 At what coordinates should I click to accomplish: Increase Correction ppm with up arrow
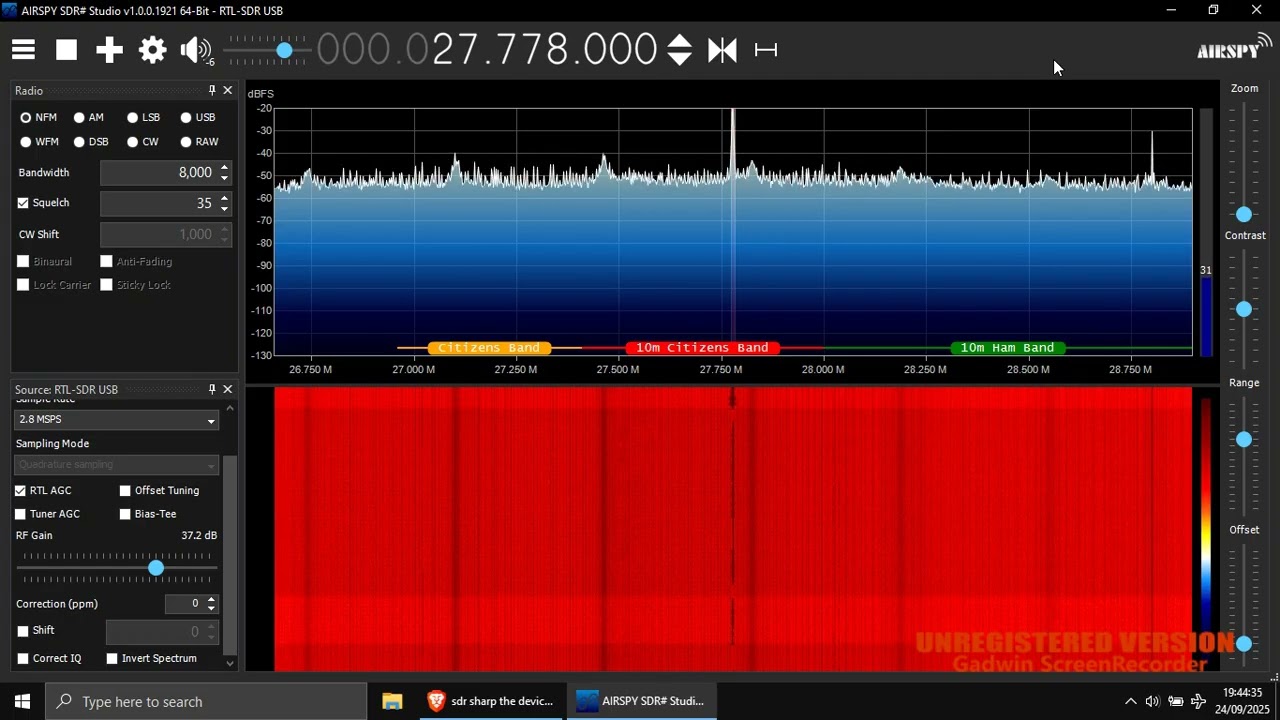(211, 599)
